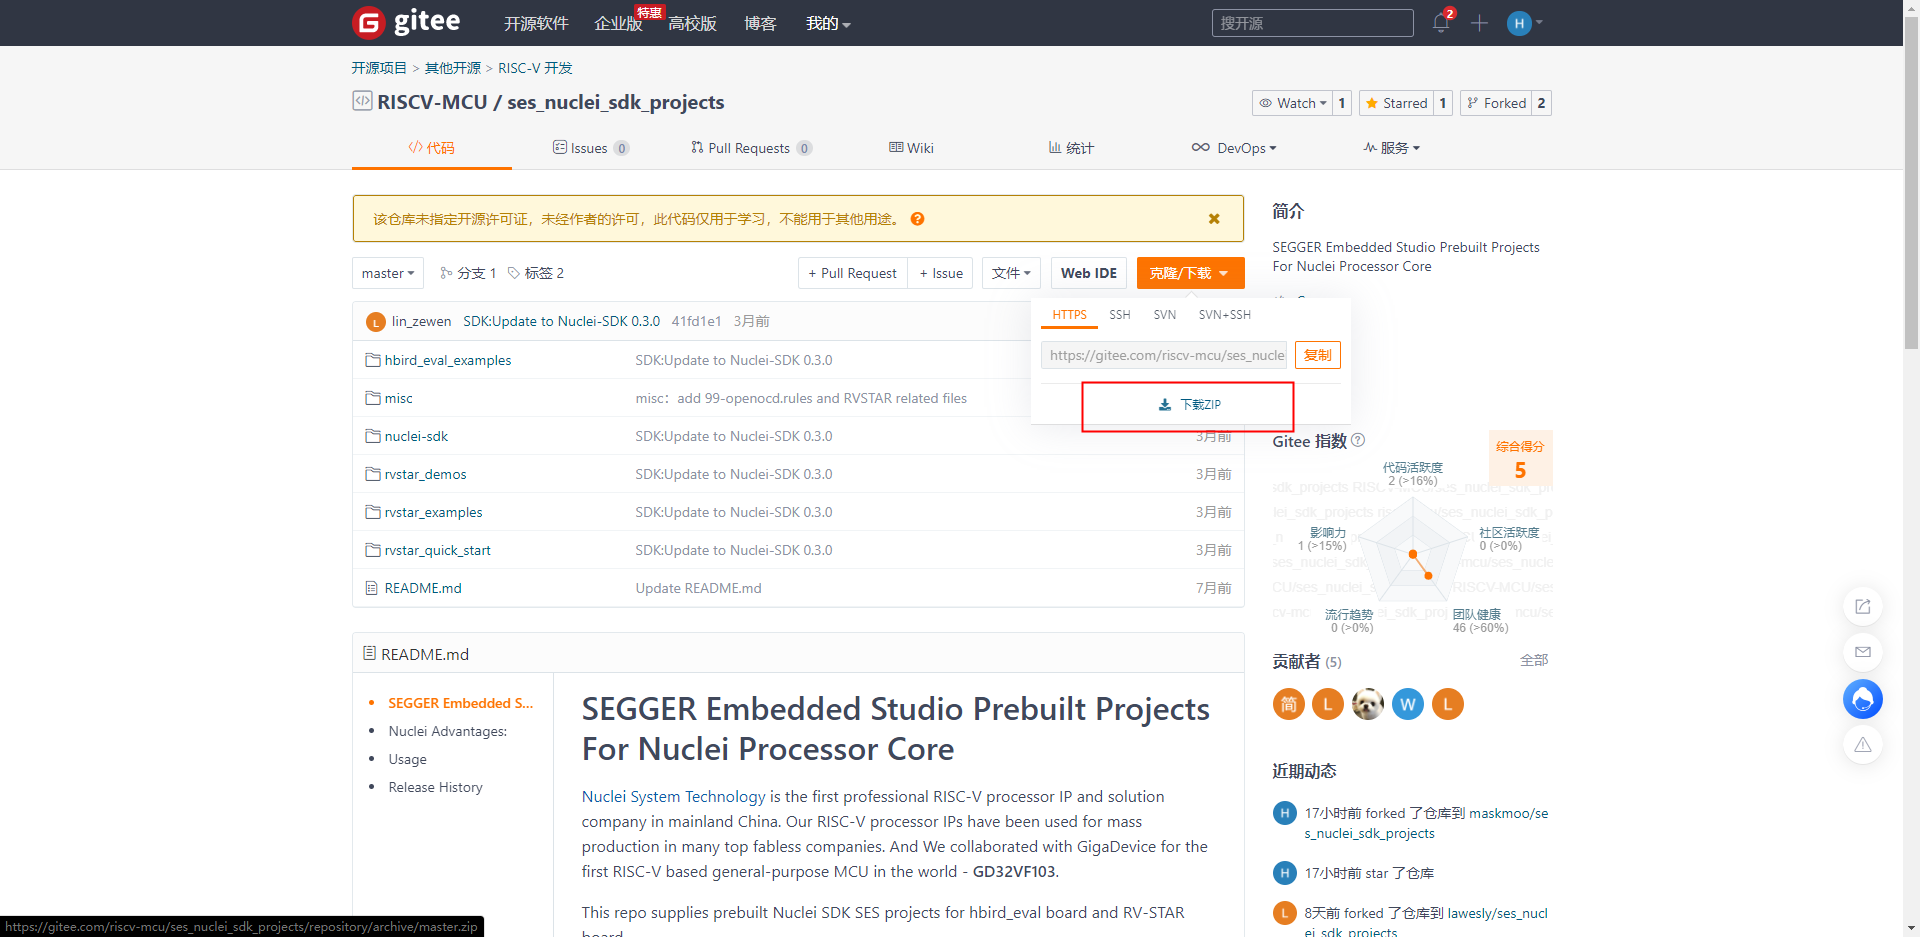This screenshot has width=1920, height=937.
Task: Click the hbird_eval_examples folder icon
Action: pyautogui.click(x=373, y=360)
